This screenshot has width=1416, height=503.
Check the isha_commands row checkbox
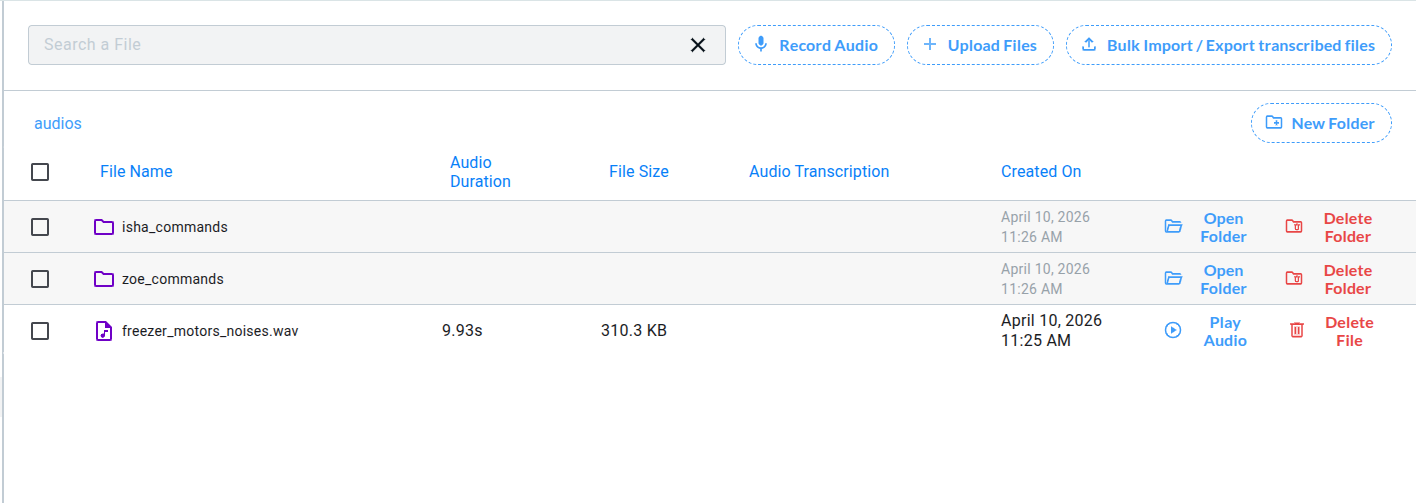40,227
